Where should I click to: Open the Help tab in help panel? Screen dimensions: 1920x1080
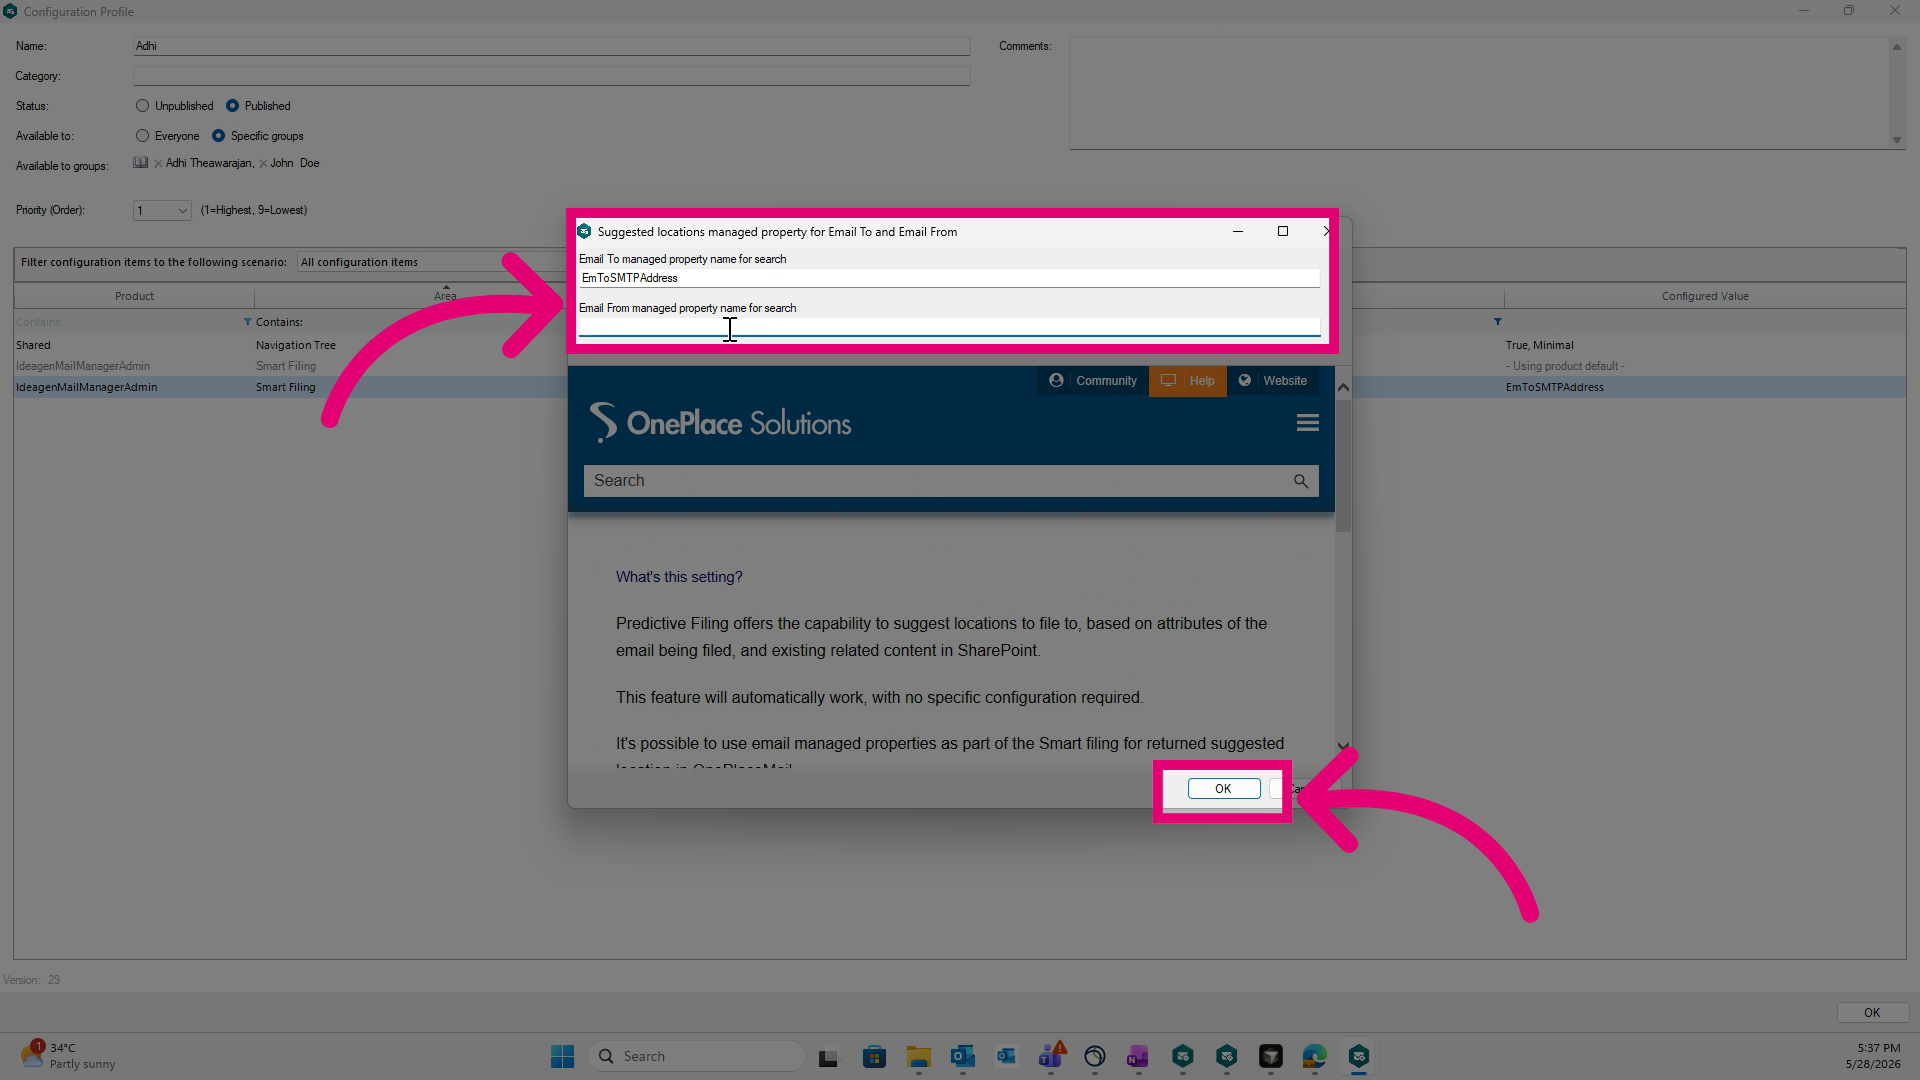(1188, 381)
